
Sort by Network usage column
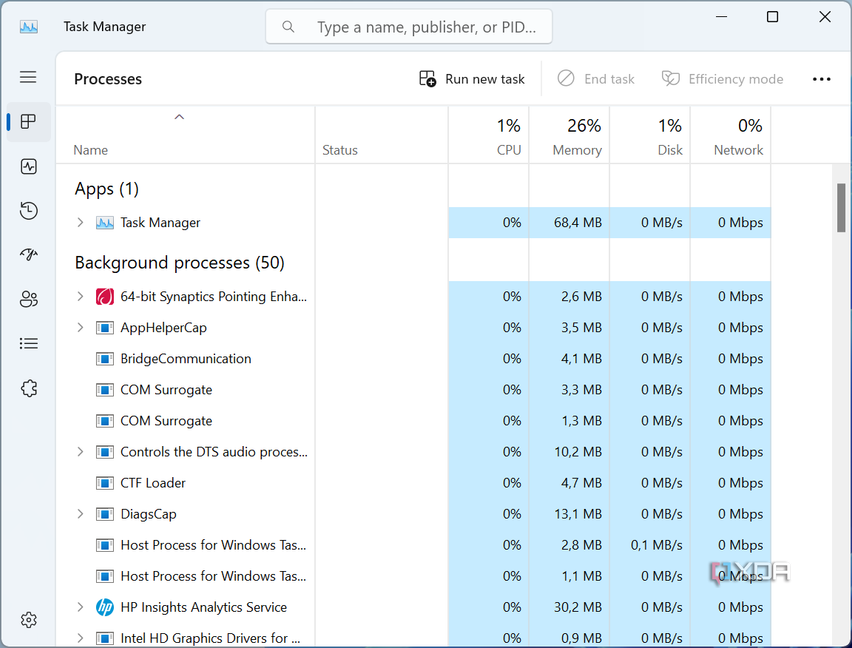click(x=730, y=137)
